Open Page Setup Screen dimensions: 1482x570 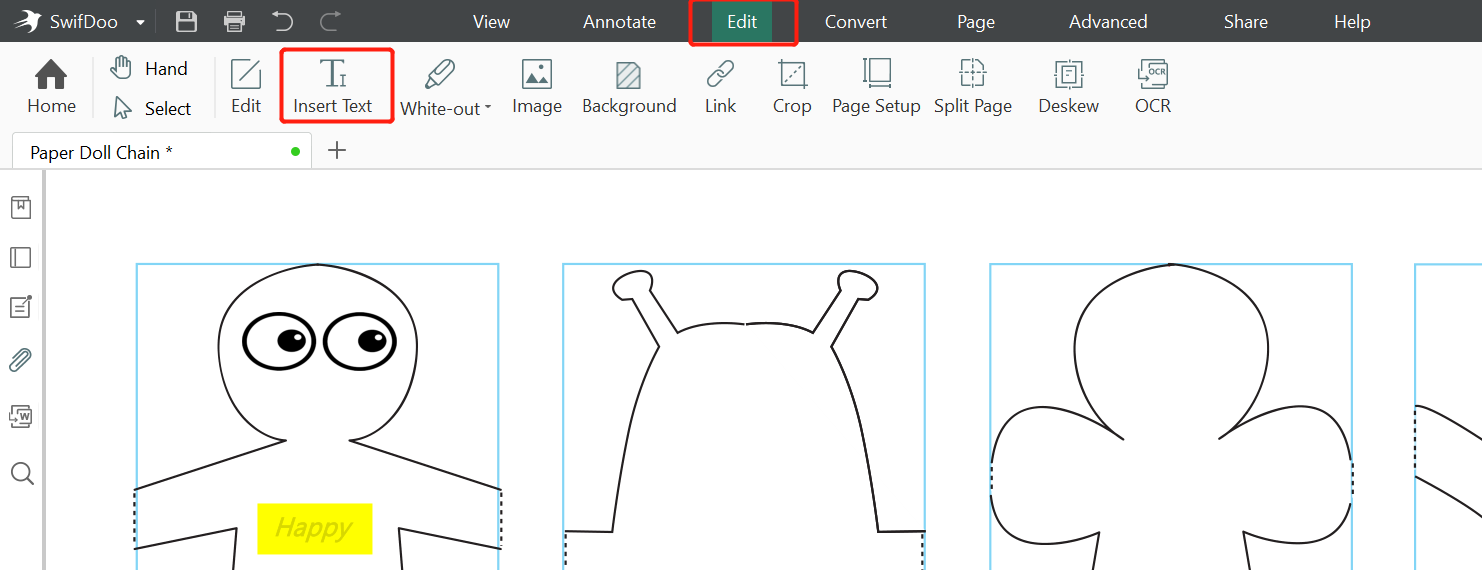(x=876, y=87)
